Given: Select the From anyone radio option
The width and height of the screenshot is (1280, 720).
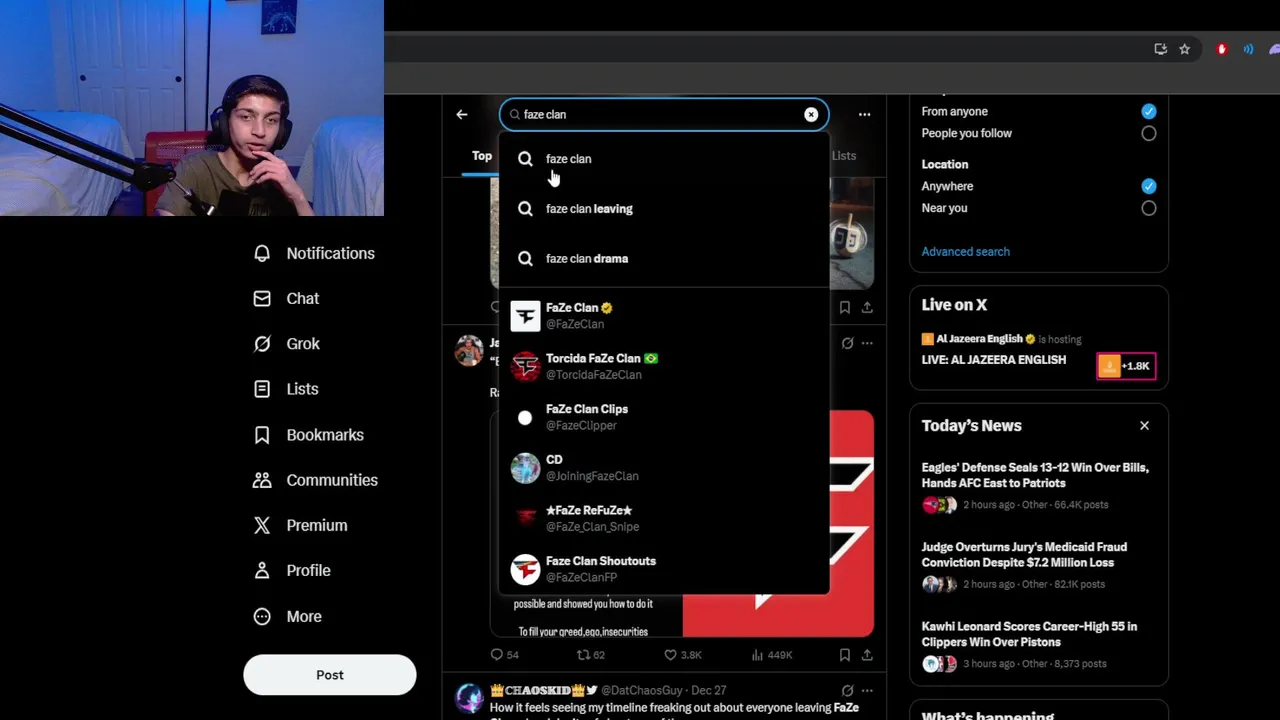Looking at the screenshot, I should coord(1149,111).
